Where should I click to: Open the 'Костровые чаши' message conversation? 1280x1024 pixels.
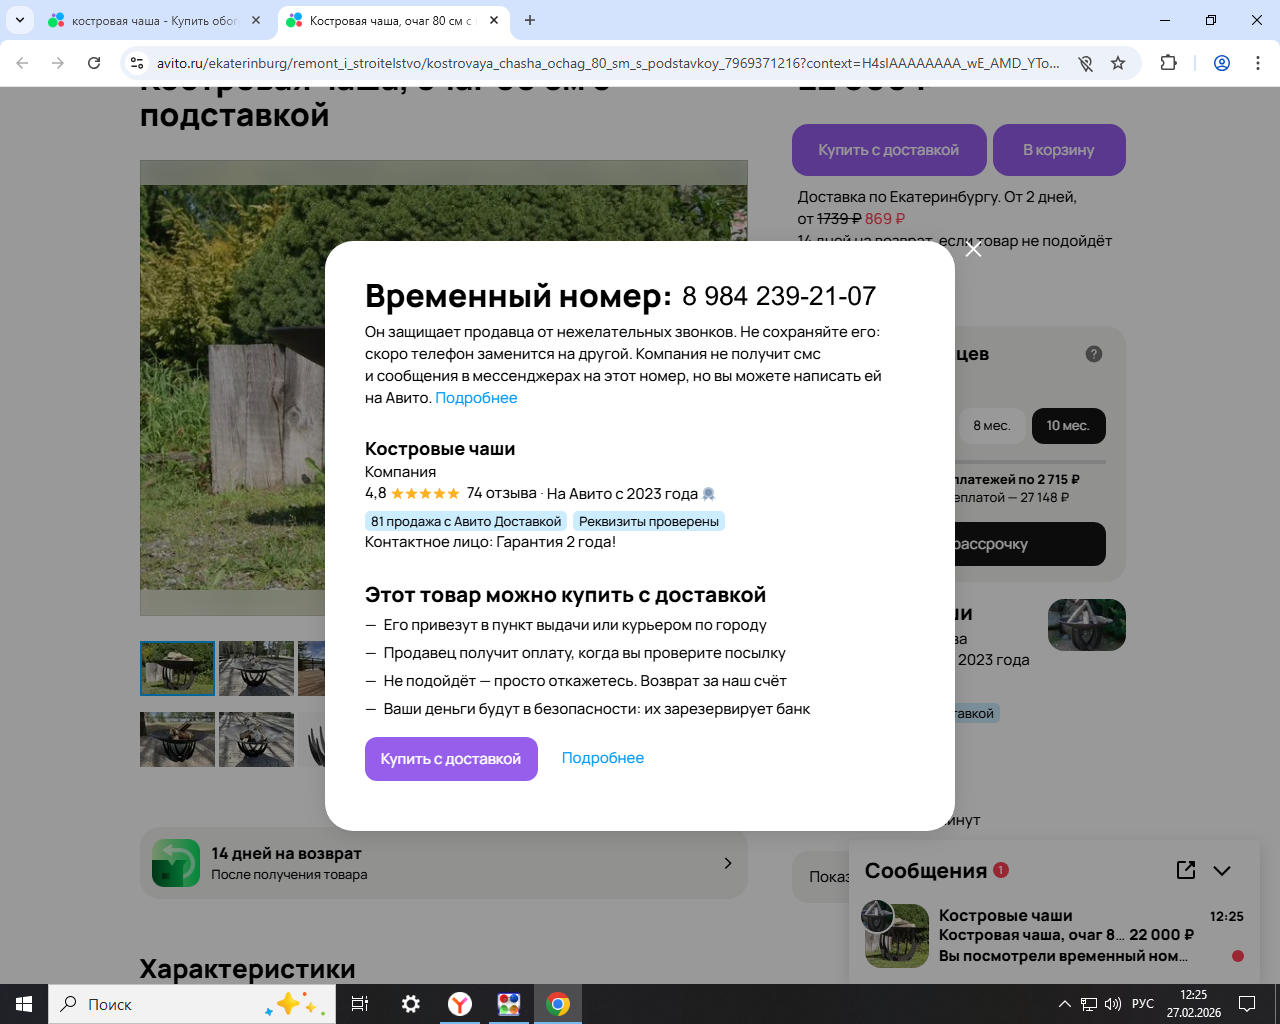tap(1054, 935)
